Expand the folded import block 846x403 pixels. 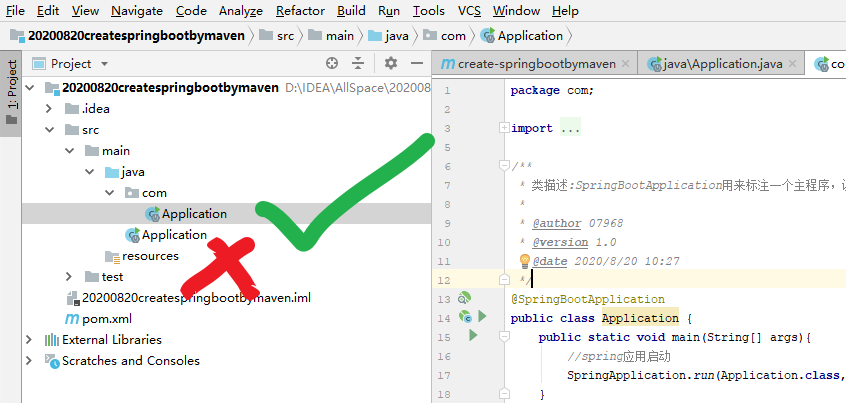coord(504,128)
